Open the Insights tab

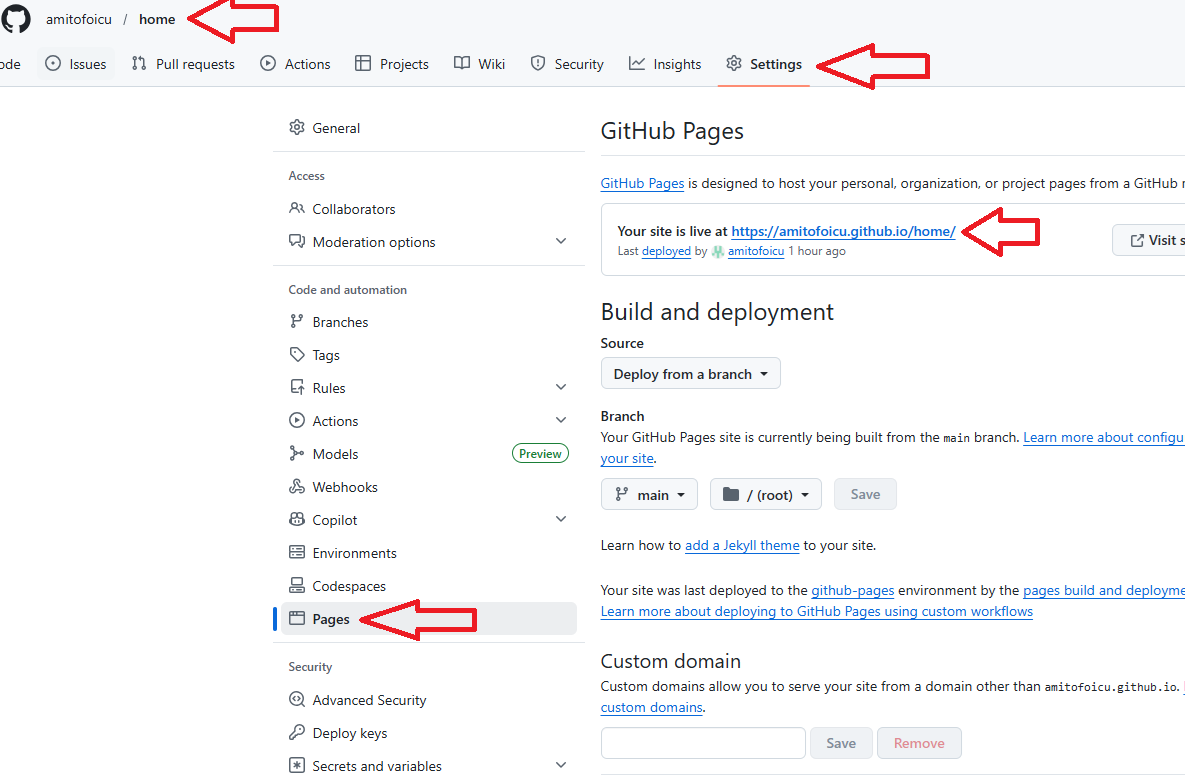[x=665, y=64]
